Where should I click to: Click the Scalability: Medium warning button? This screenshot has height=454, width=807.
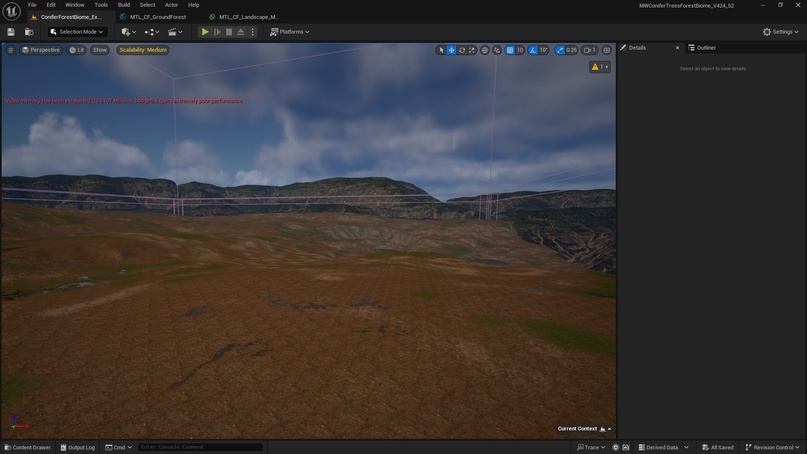(143, 50)
